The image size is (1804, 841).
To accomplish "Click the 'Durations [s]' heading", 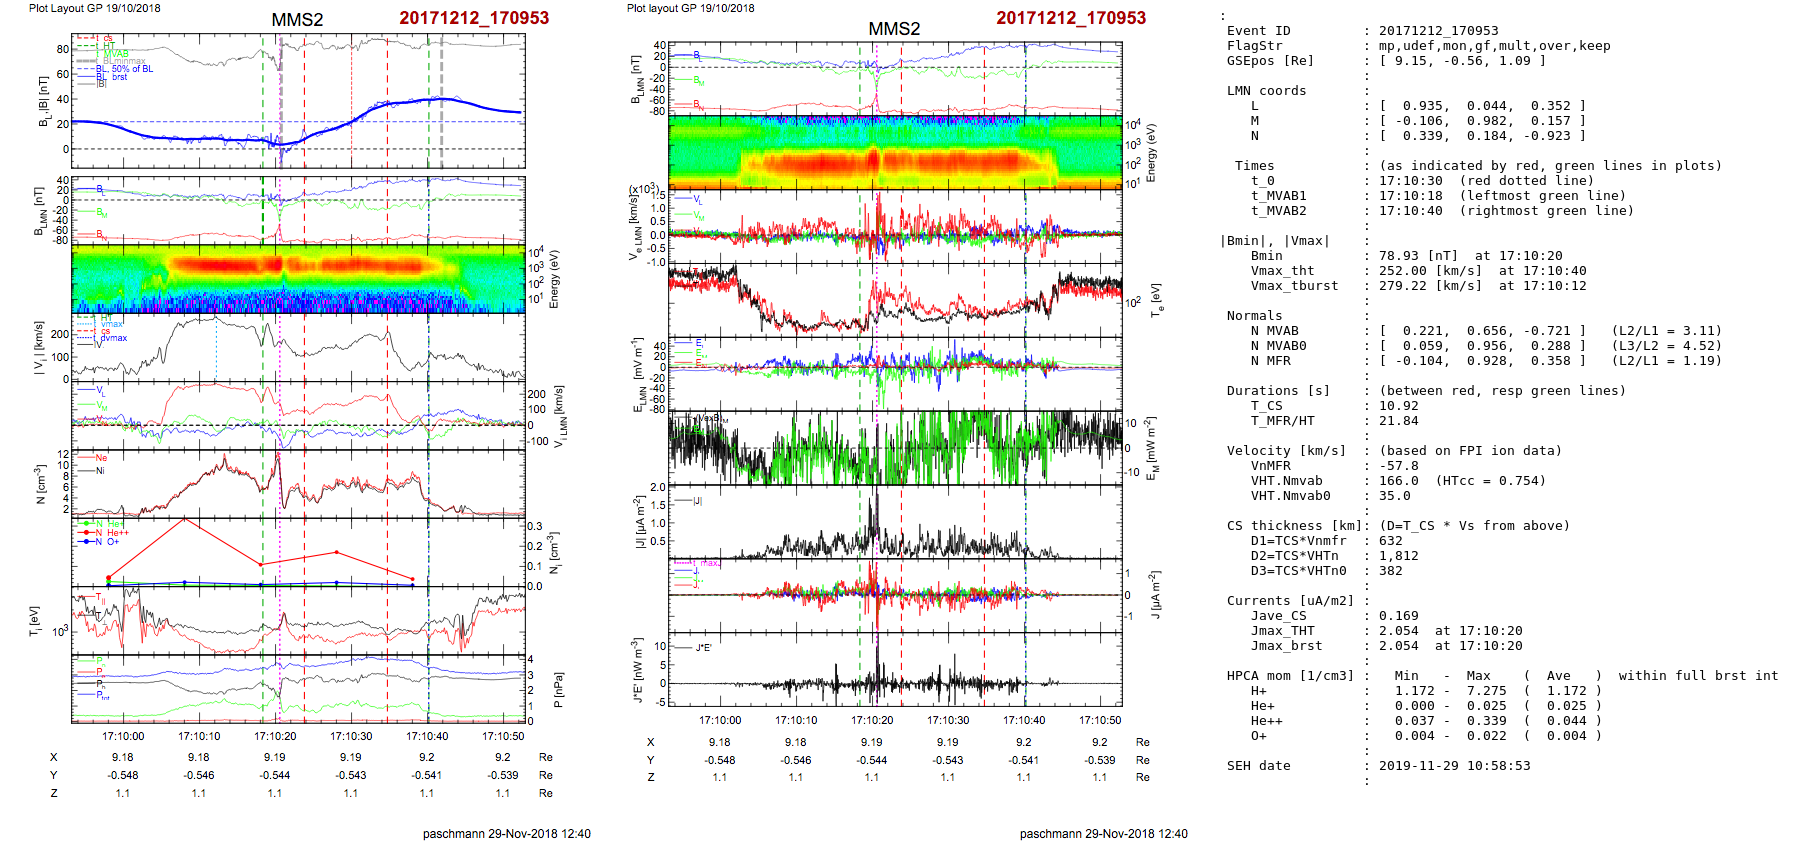I will [x=1279, y=391].
